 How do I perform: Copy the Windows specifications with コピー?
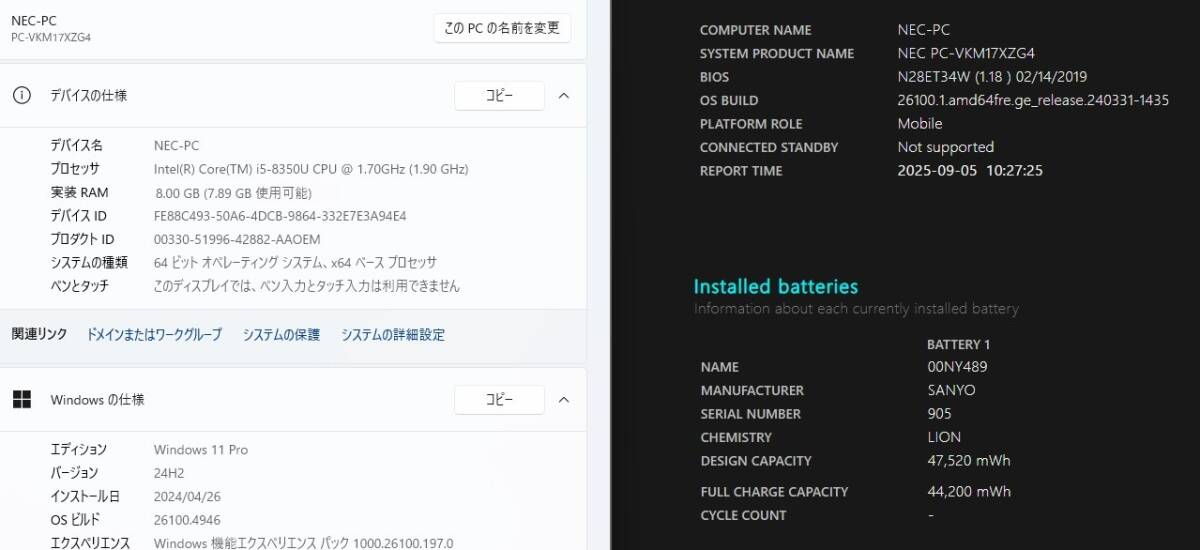tap(499, 400)
